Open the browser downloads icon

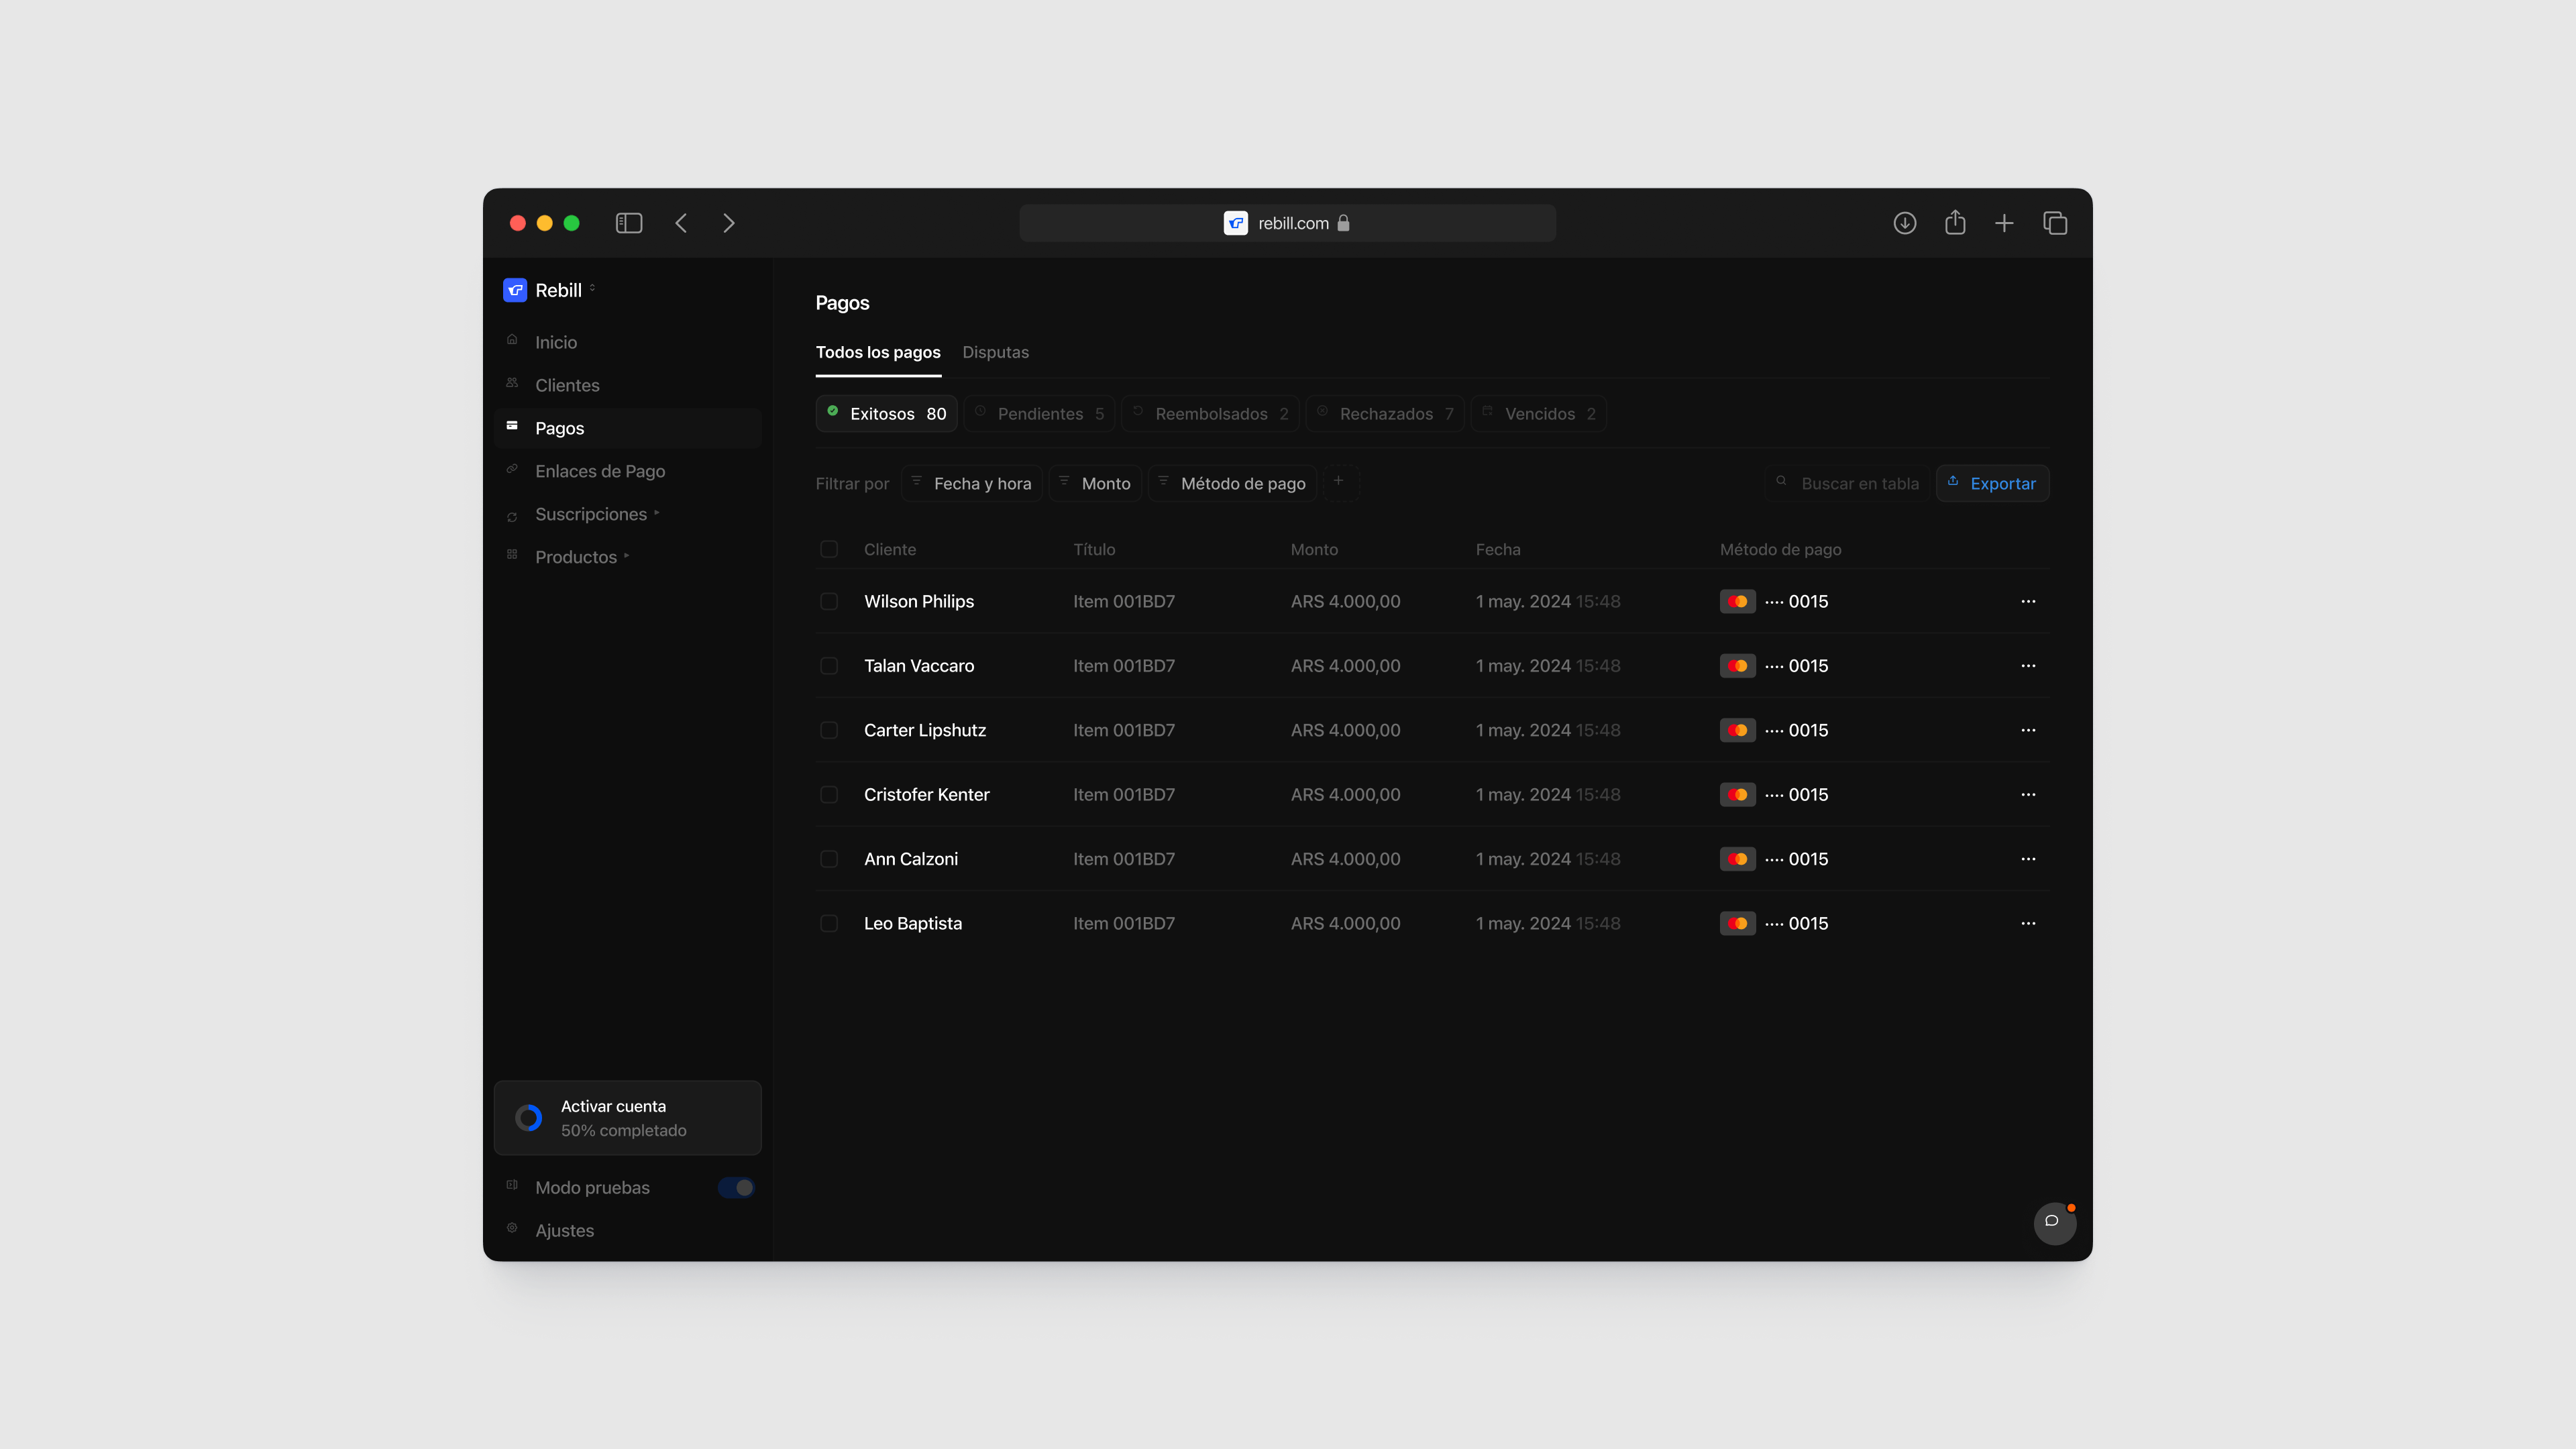tap(1905, 223)
